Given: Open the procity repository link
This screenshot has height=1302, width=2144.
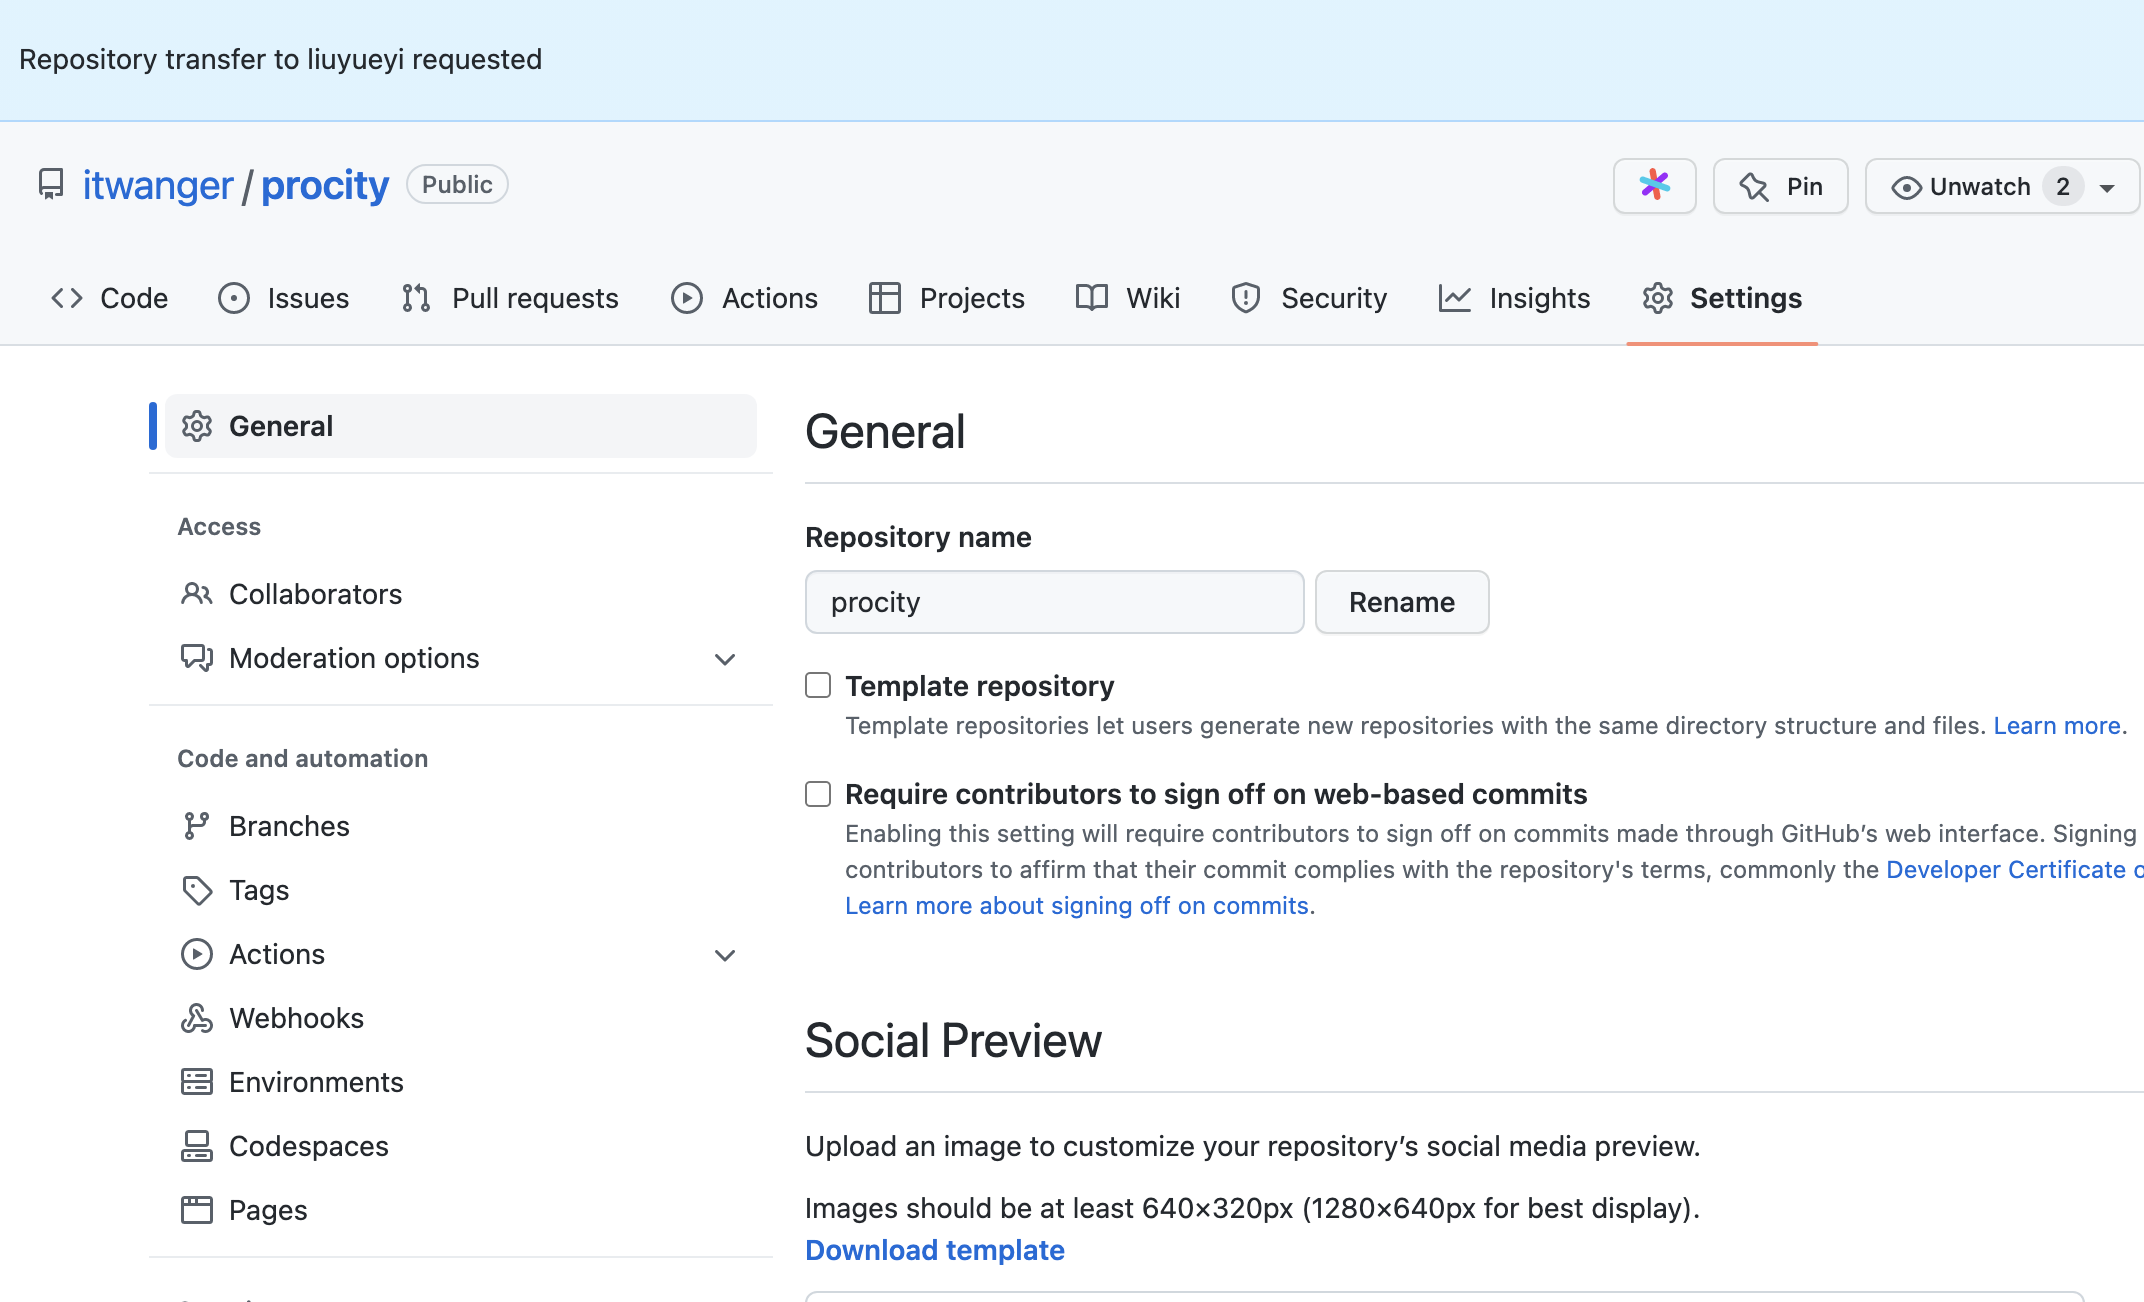Looking at the screenshot, I should [x=325, y=185].
